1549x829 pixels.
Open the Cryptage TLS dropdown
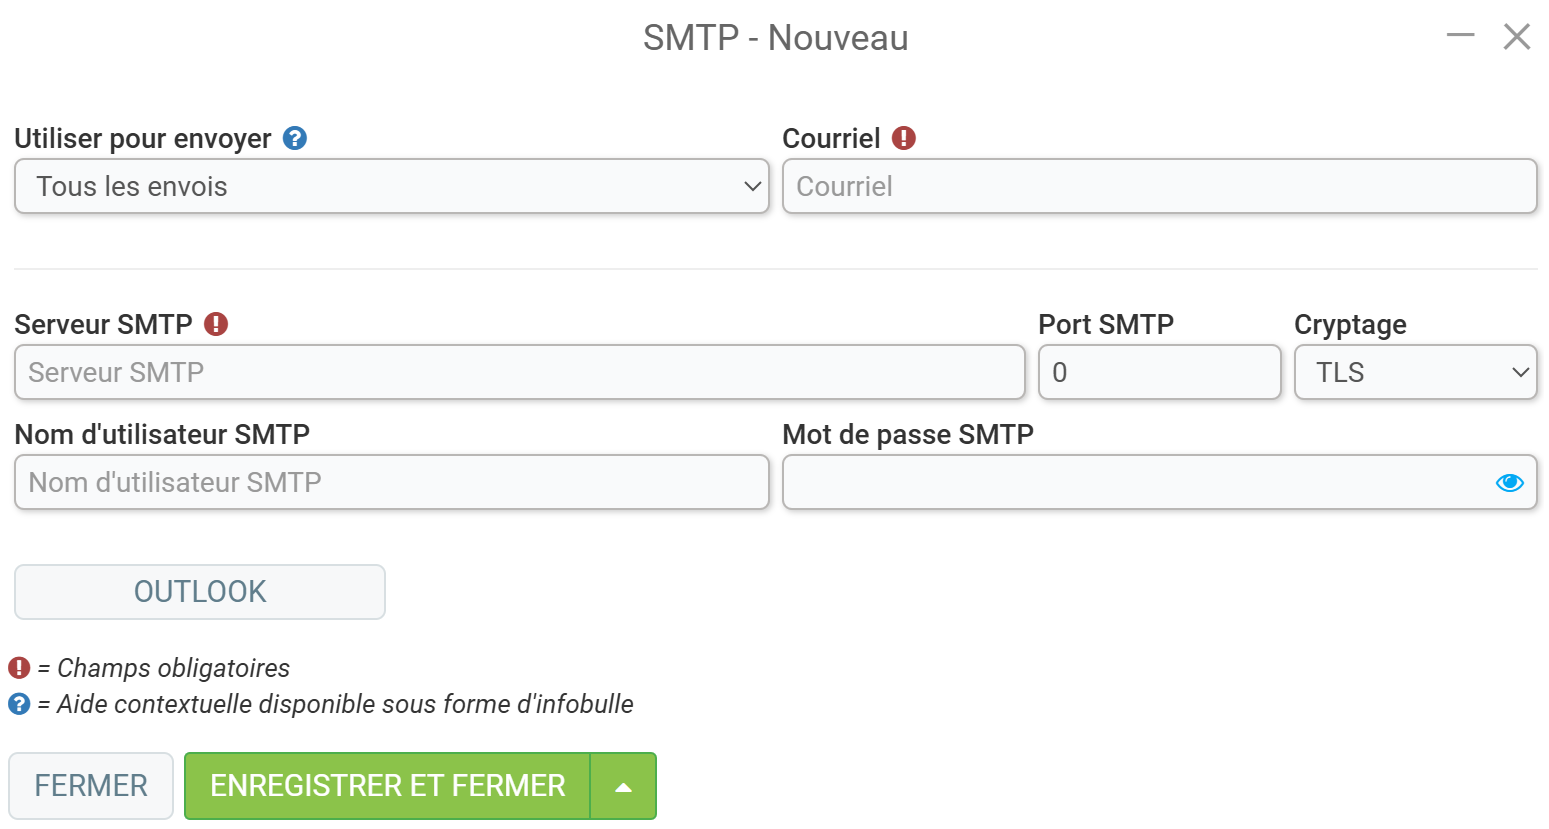pos(1415,372)
